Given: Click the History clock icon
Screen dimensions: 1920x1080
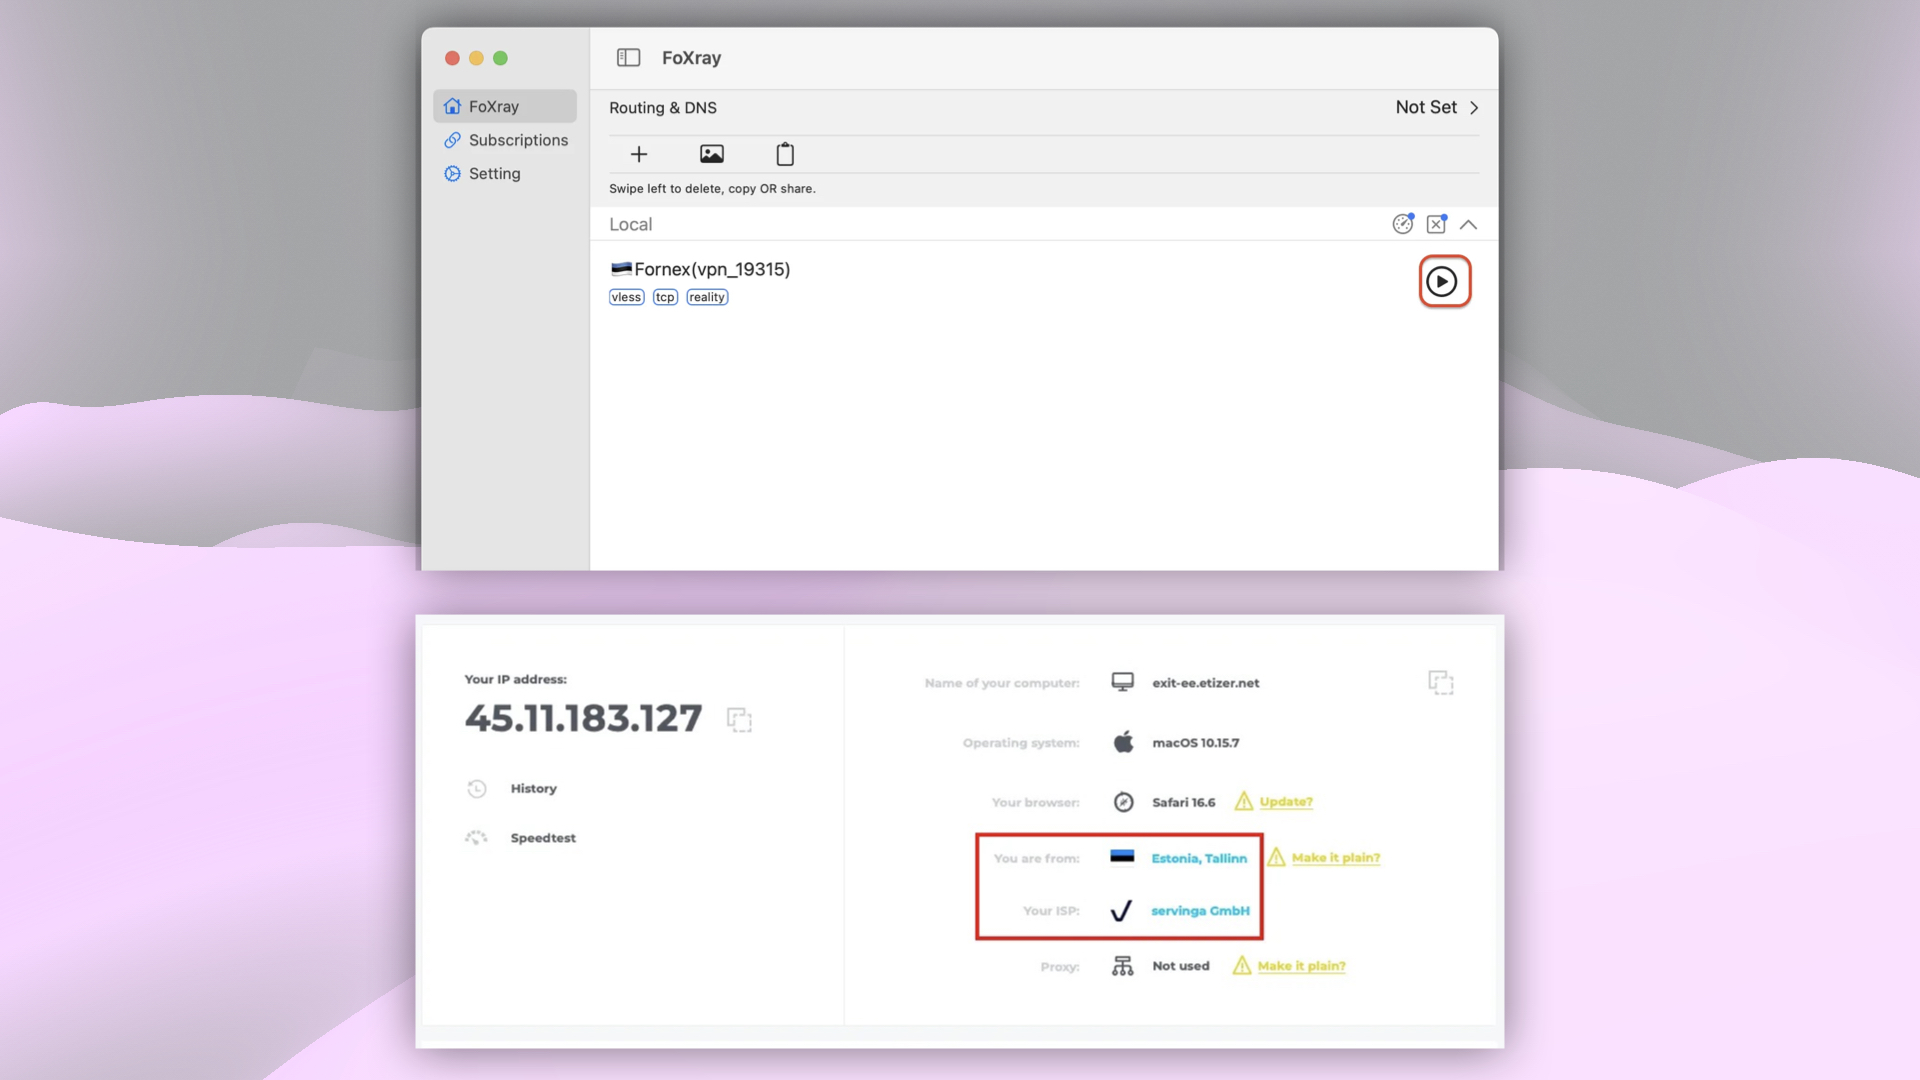Looking at the screenshot, I should pyautogui.click(x=477, y=788).
